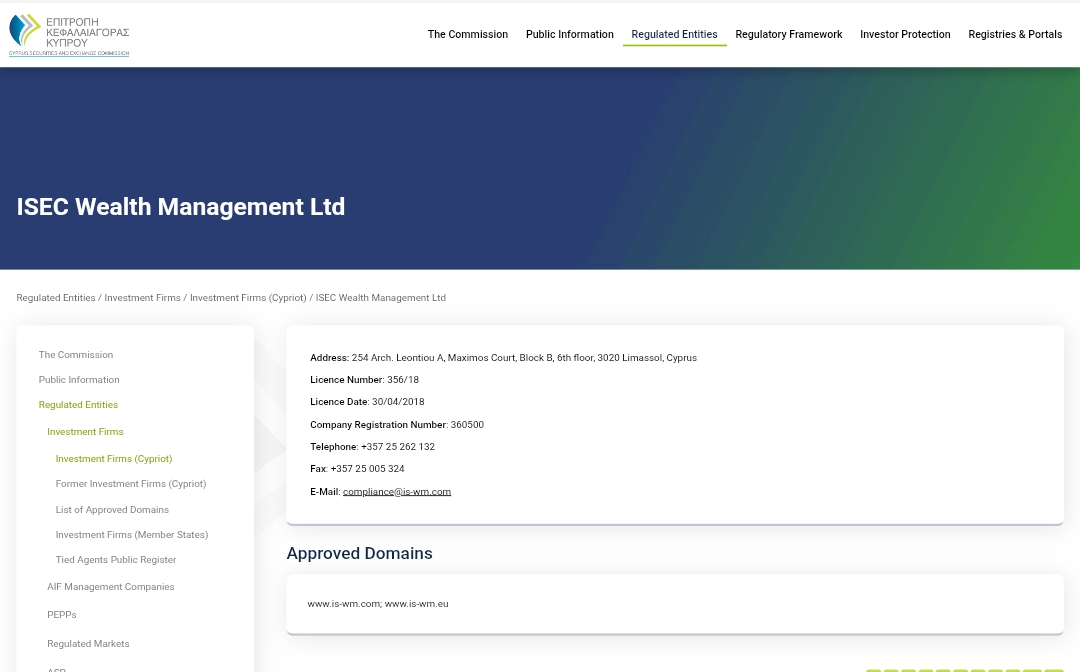The image size is (1080, 672).
Task: Click the ISEC Wealth Management Ltd page title
Action: coord(180,207)
